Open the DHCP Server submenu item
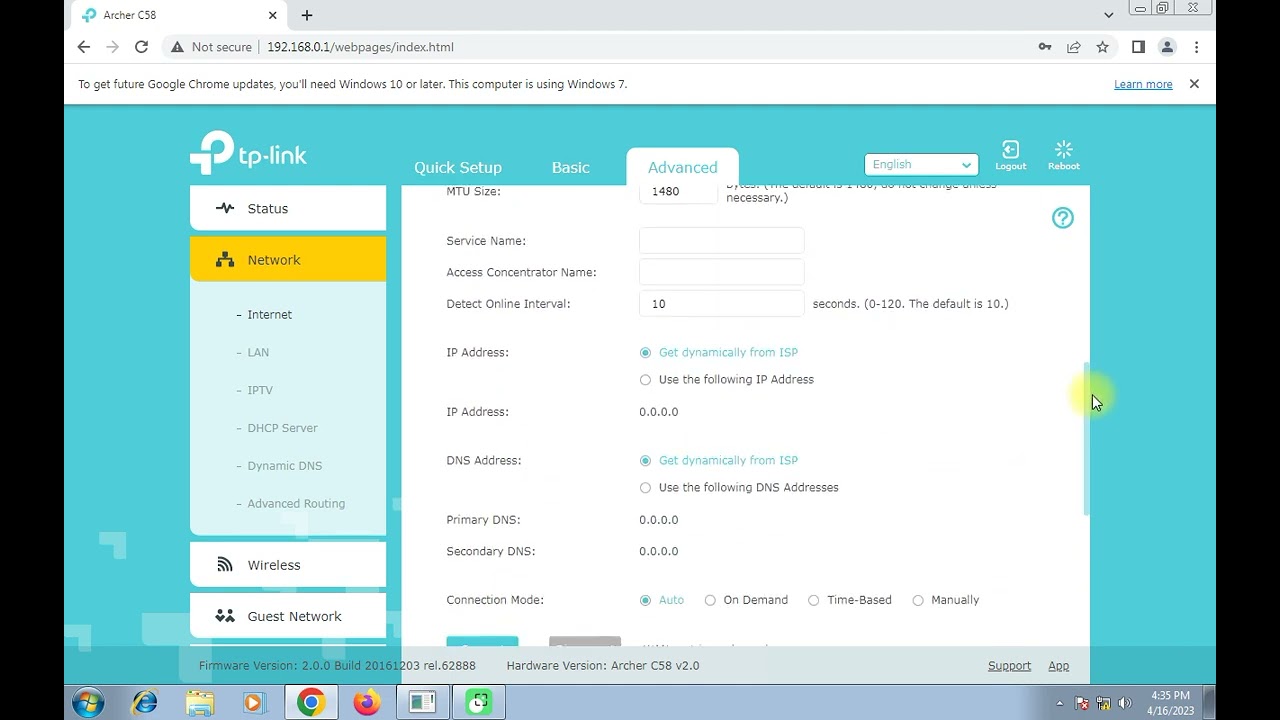Image resolution: width=1280 pixels, height=720 pixels. [x=282, y=428]
